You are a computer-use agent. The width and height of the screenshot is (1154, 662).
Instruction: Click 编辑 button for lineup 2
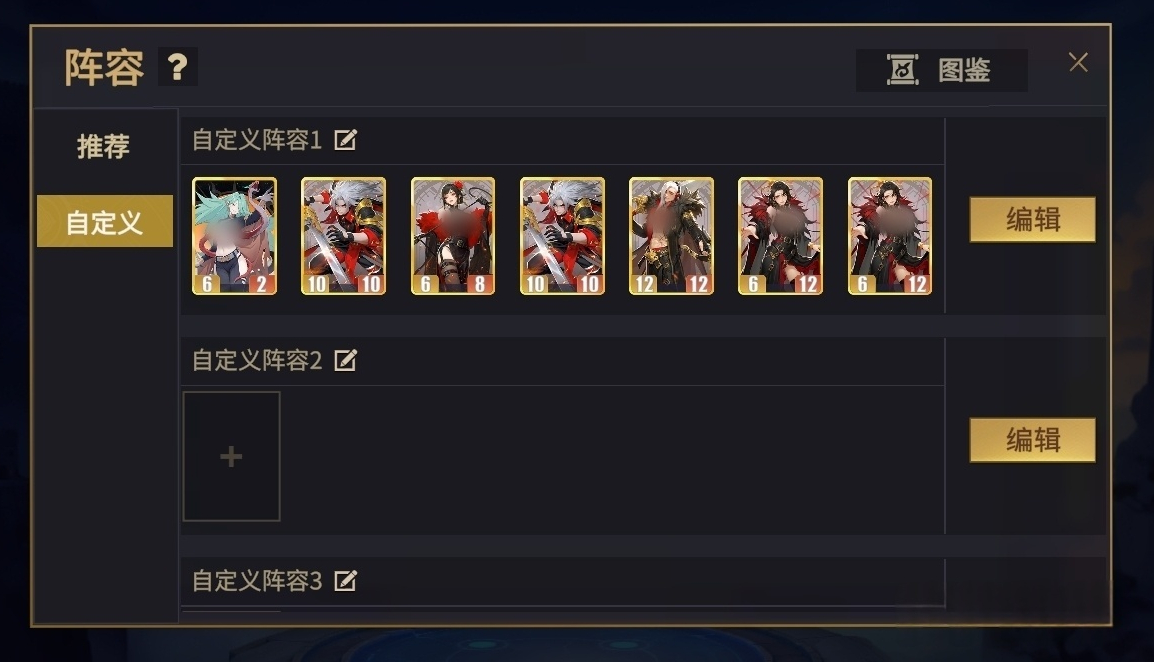click(x=1032, y=440)
